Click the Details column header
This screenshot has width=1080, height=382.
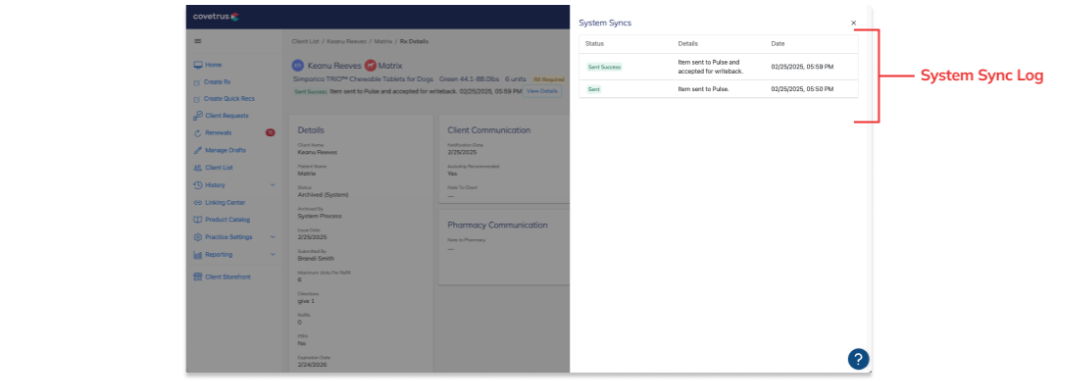[687, 43]
